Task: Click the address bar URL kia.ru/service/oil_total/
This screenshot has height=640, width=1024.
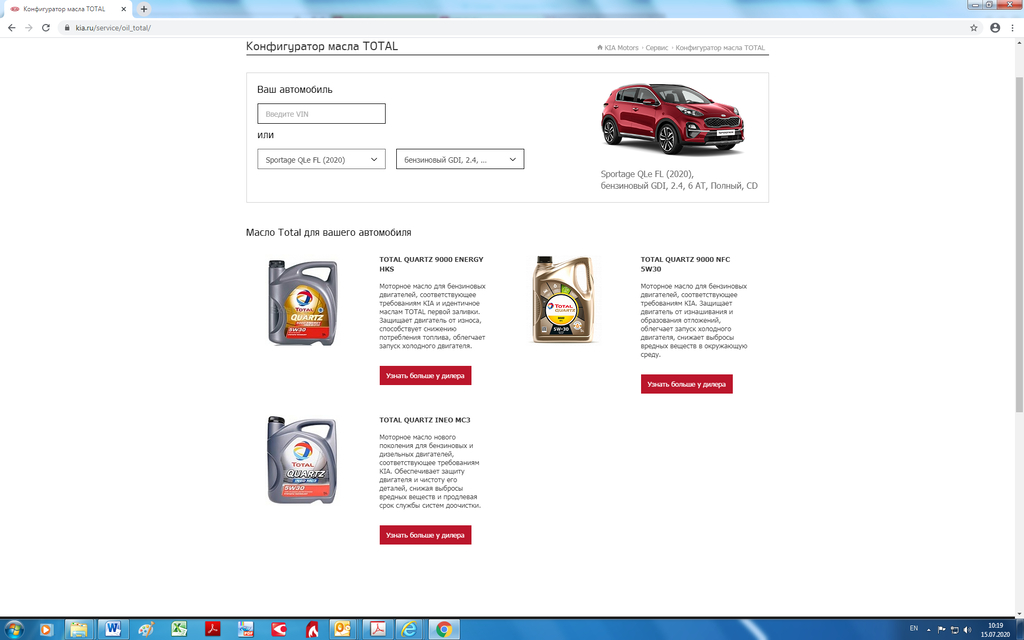Action: coord(113,28)
